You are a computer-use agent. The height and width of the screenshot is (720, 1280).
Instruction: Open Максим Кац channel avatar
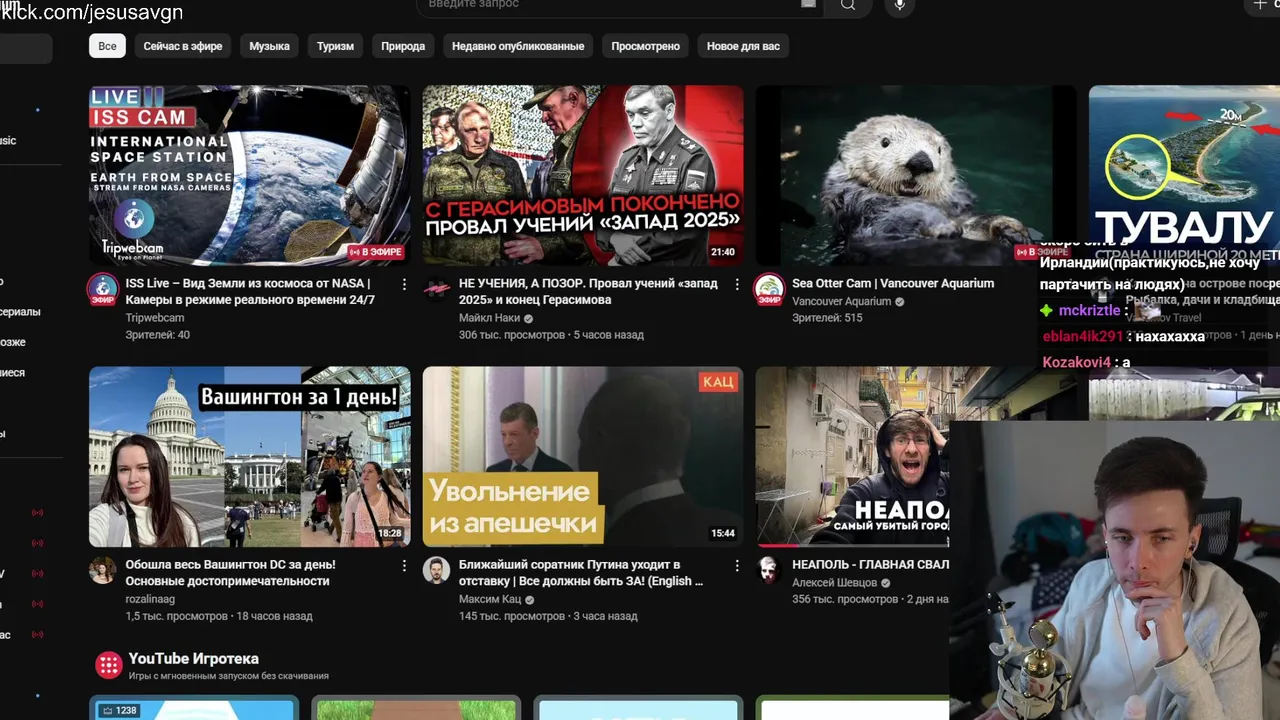[436, 570]
